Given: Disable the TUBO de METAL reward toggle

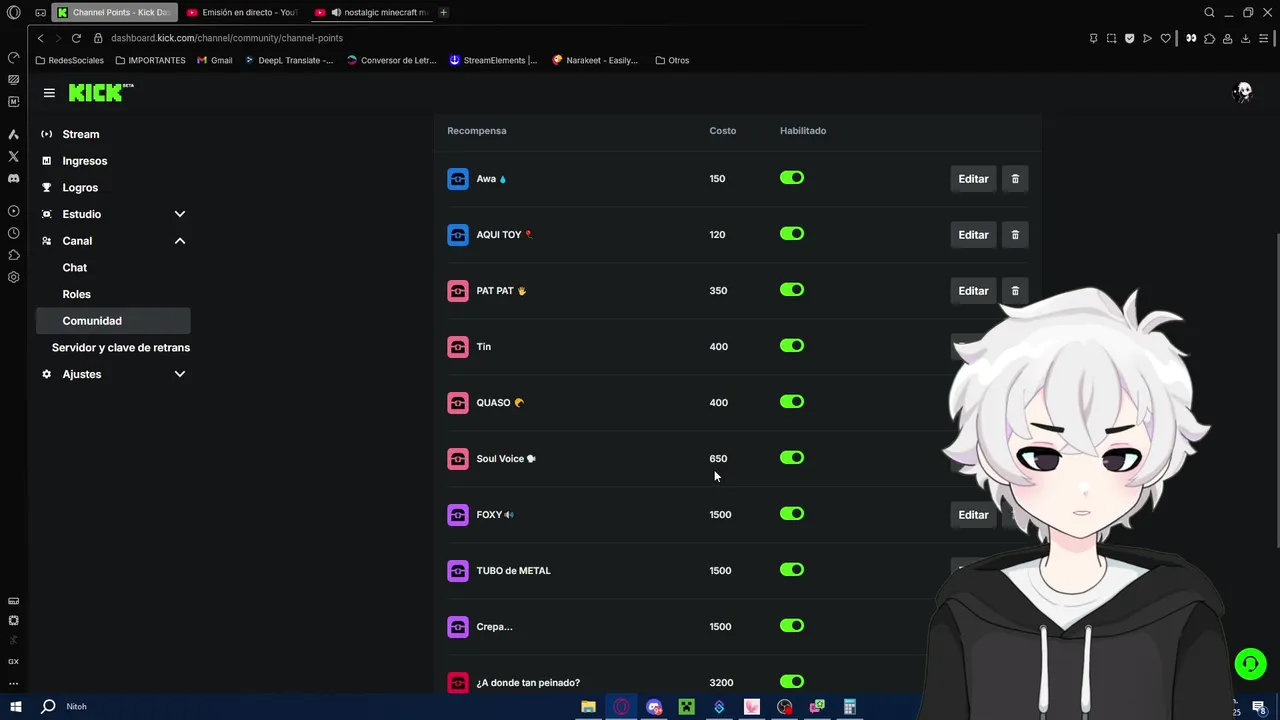Looking at the screenshot, I should point(792,570).
